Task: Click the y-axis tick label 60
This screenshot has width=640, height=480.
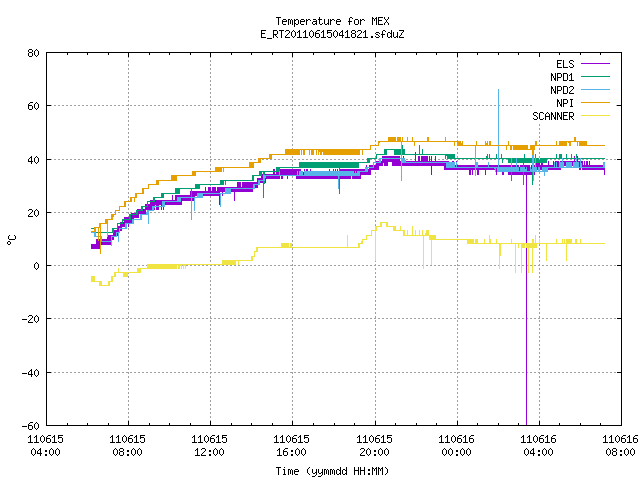Action: 33,107
